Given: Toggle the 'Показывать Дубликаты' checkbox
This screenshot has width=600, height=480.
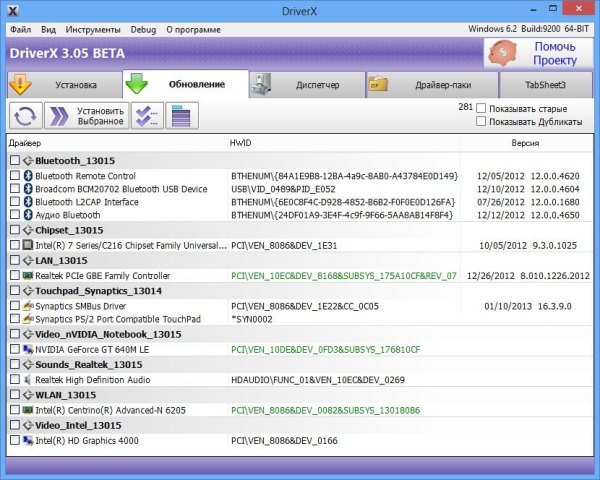Looking at the screenshot, I should click(x=482, y=121).
